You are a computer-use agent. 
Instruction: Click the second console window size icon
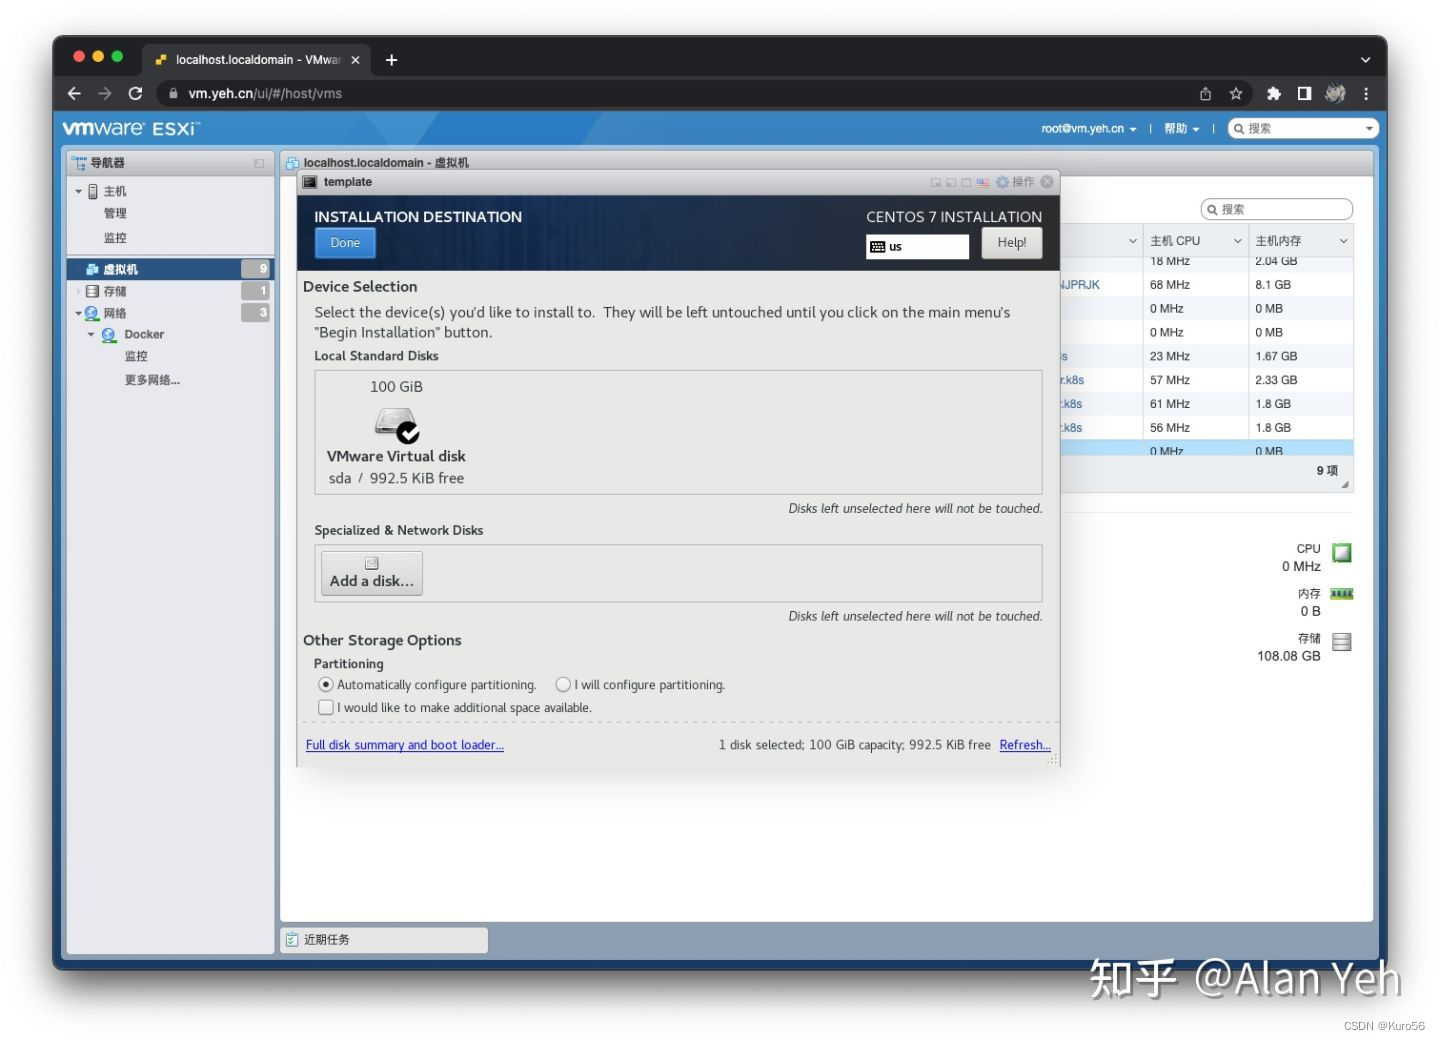(951, 183)
